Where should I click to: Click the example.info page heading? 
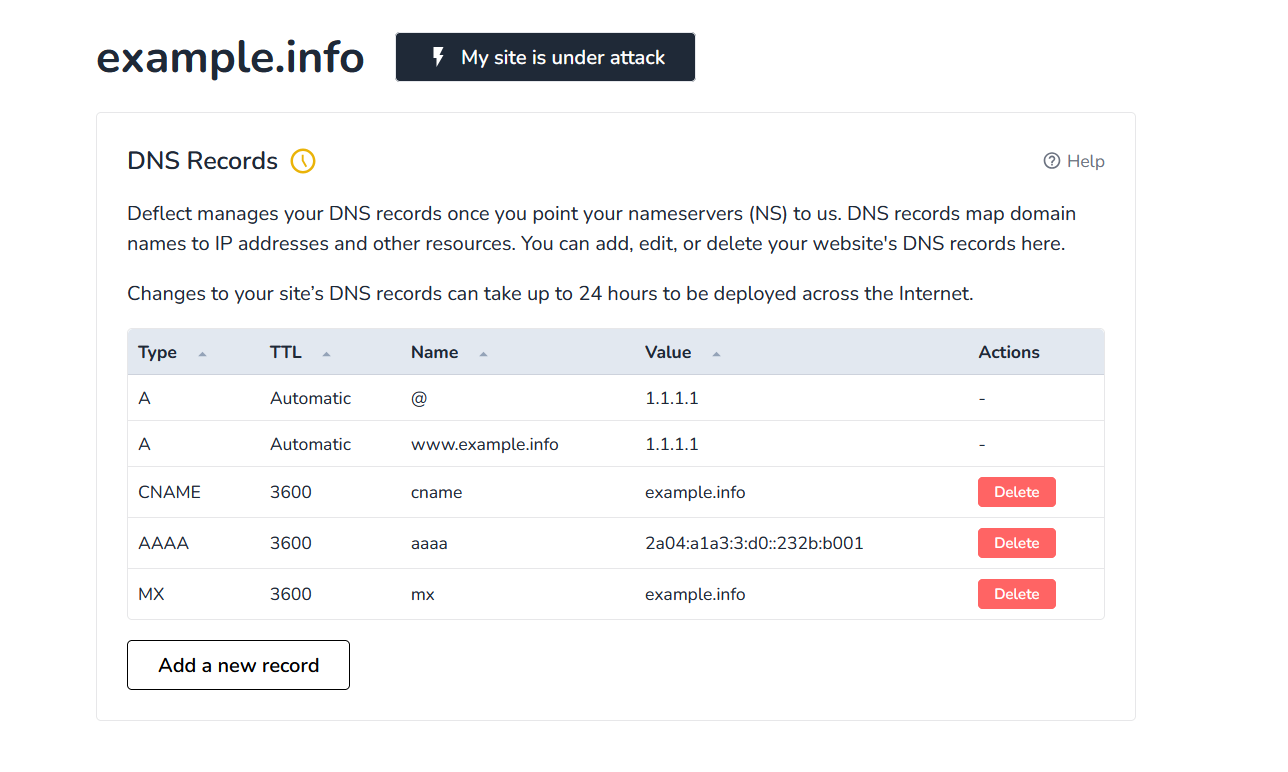(230, 57)
